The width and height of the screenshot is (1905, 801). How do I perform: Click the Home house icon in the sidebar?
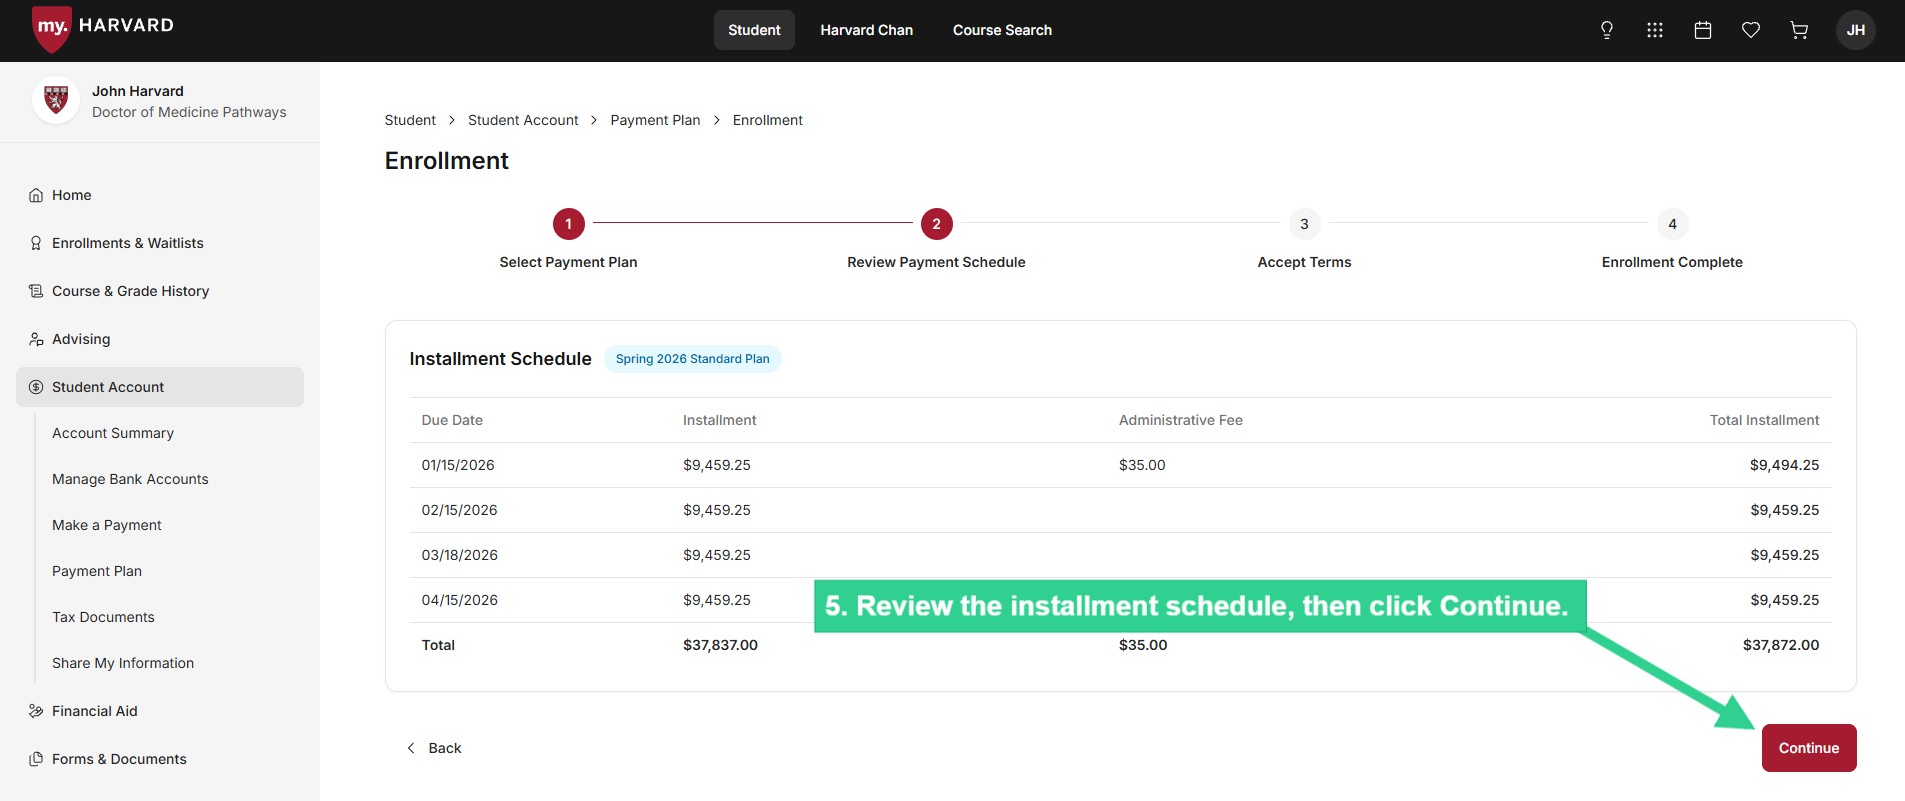coord(36,195)
